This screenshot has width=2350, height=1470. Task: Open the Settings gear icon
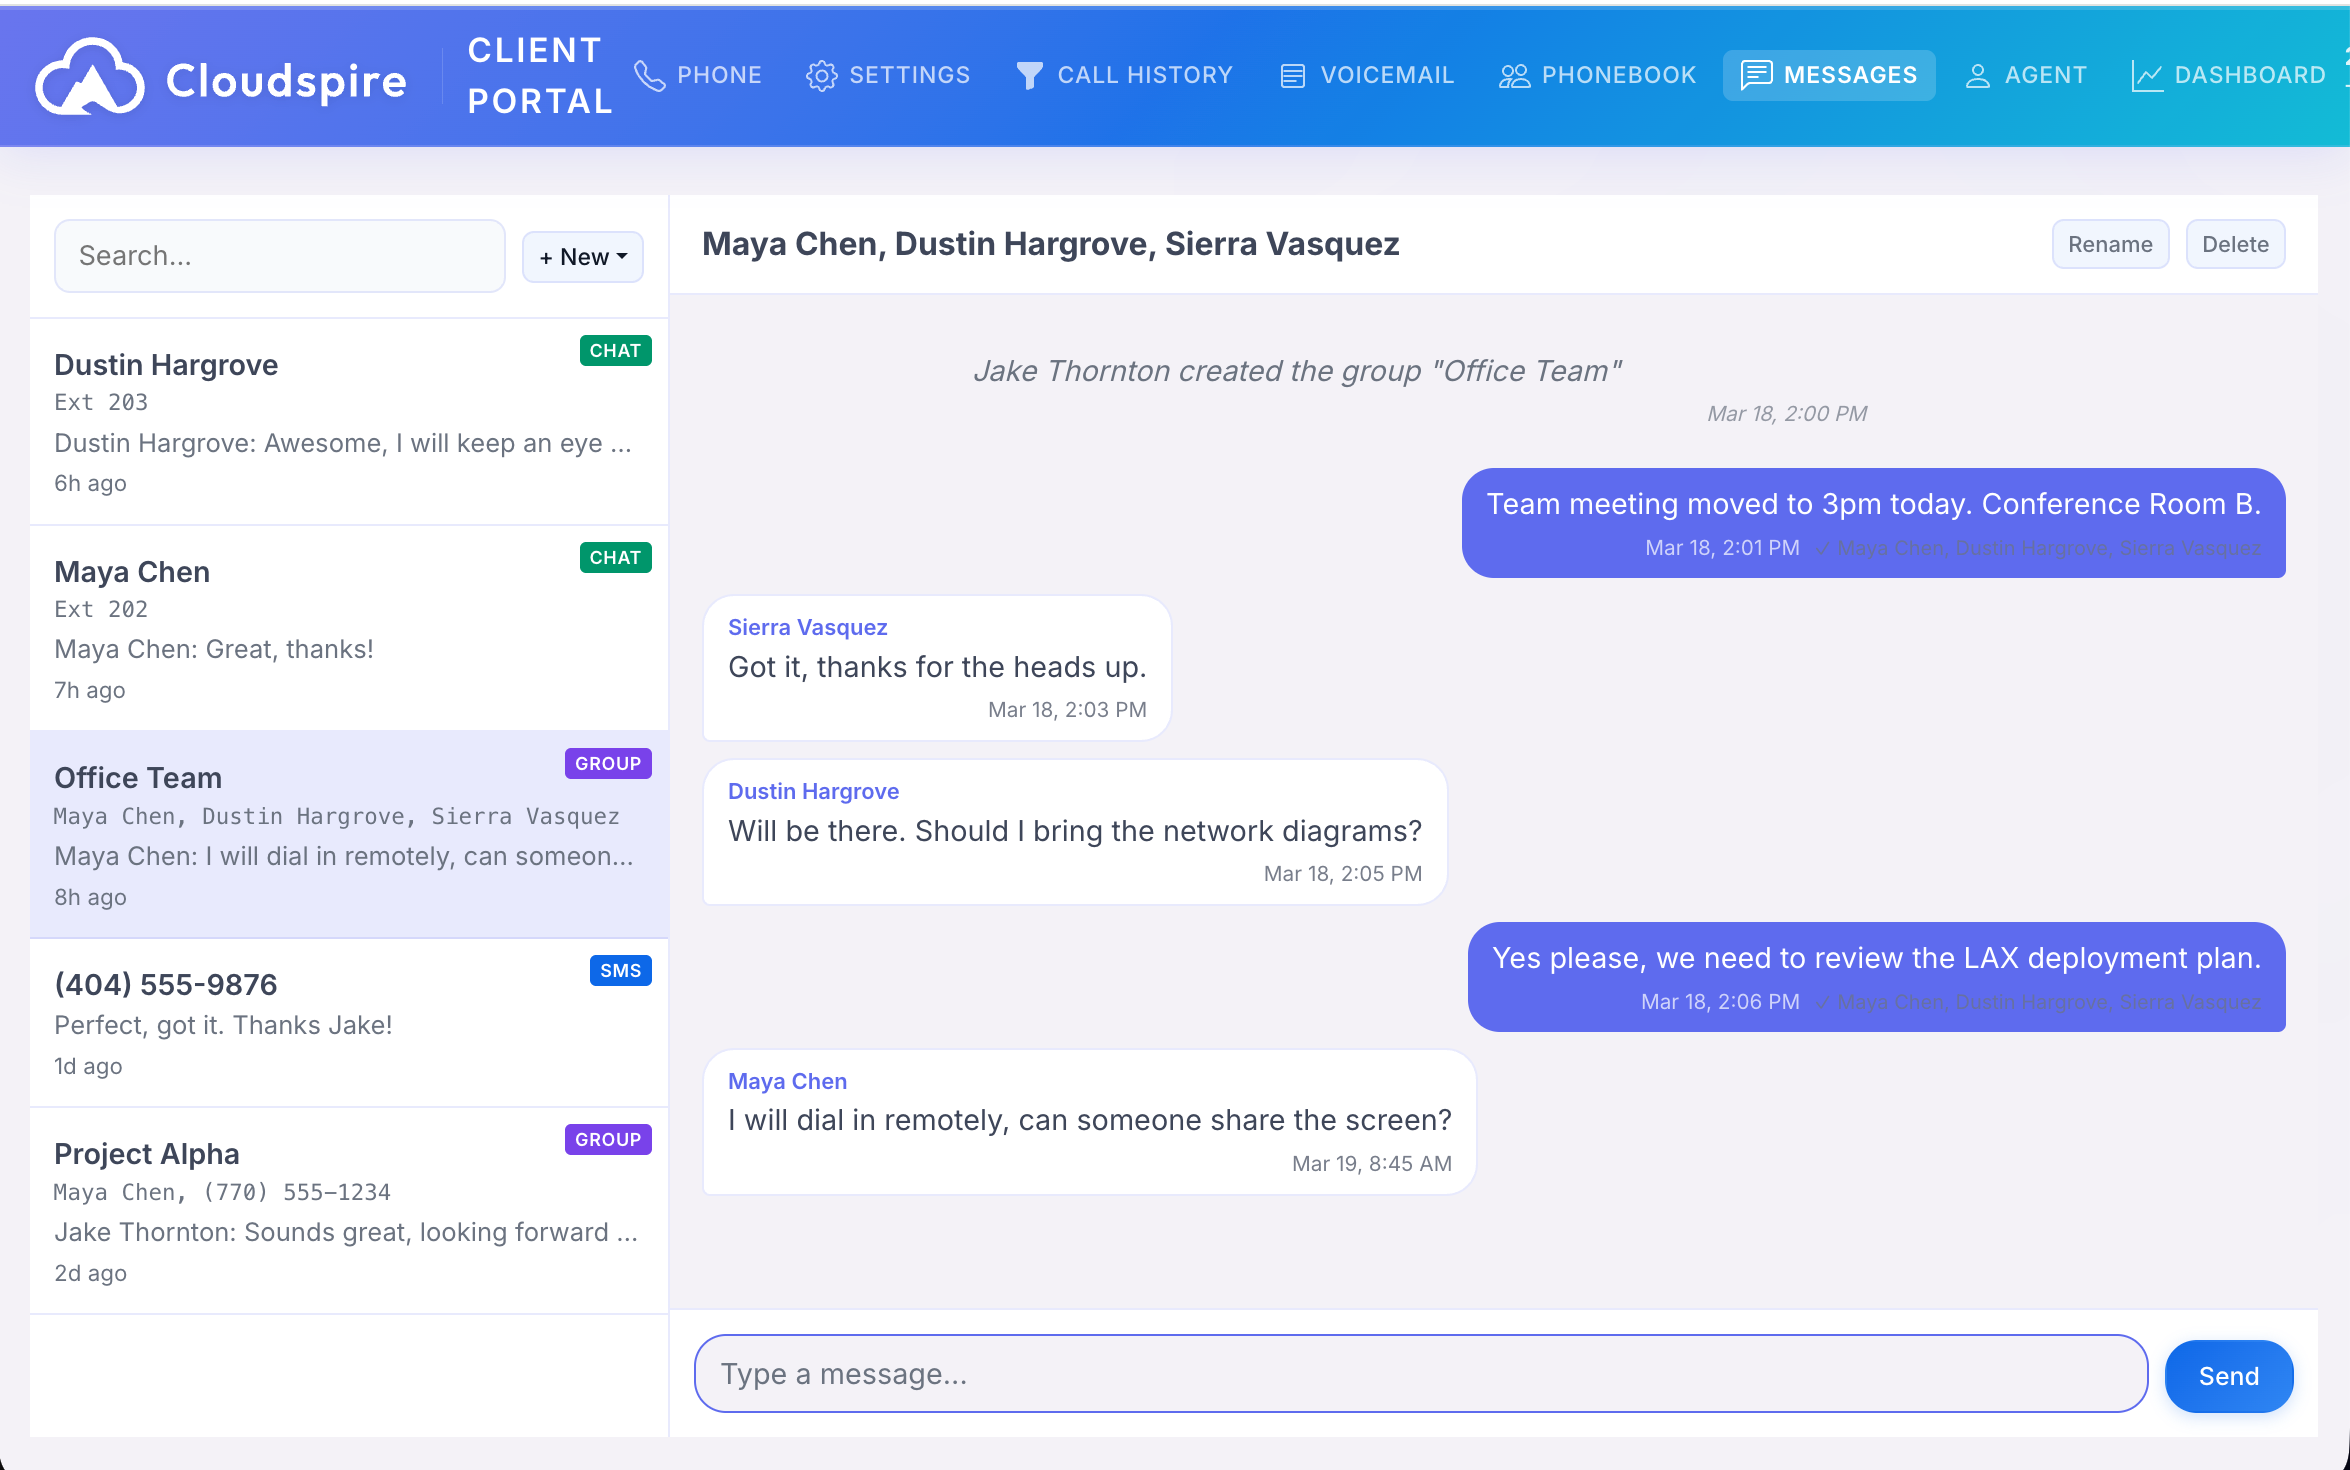click(822, 75)
